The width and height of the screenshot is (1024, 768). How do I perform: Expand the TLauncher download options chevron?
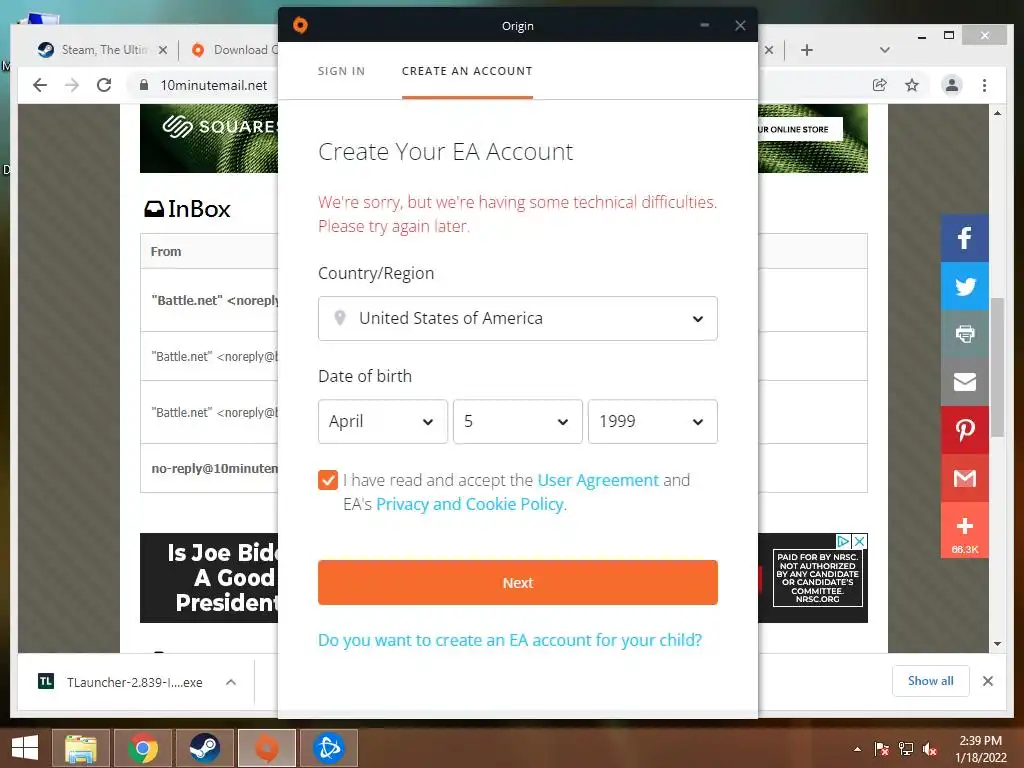(231, 682)
